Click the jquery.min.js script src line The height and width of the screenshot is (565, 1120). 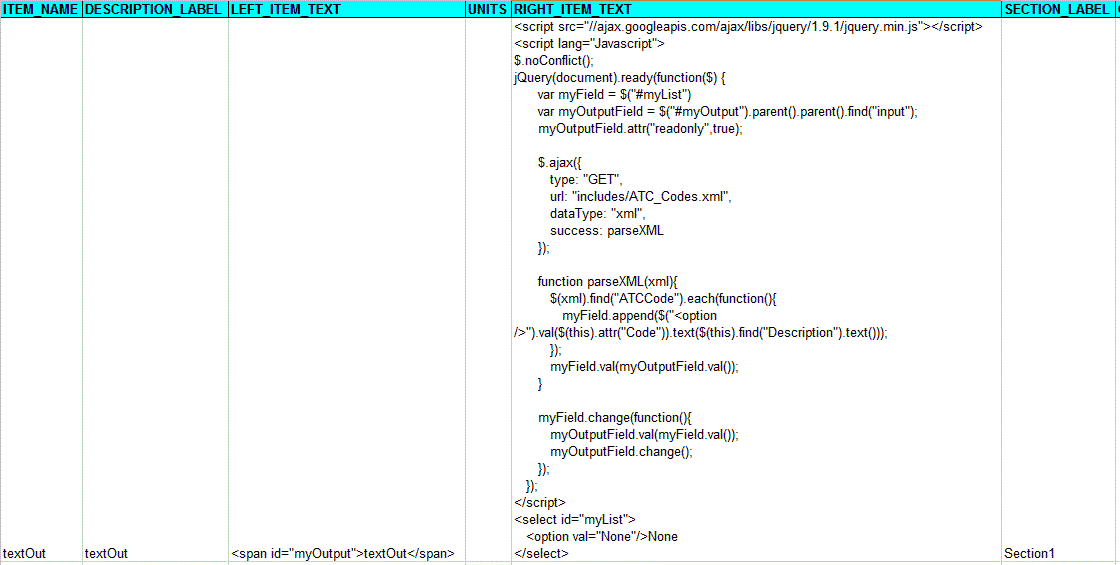point(745,27)
